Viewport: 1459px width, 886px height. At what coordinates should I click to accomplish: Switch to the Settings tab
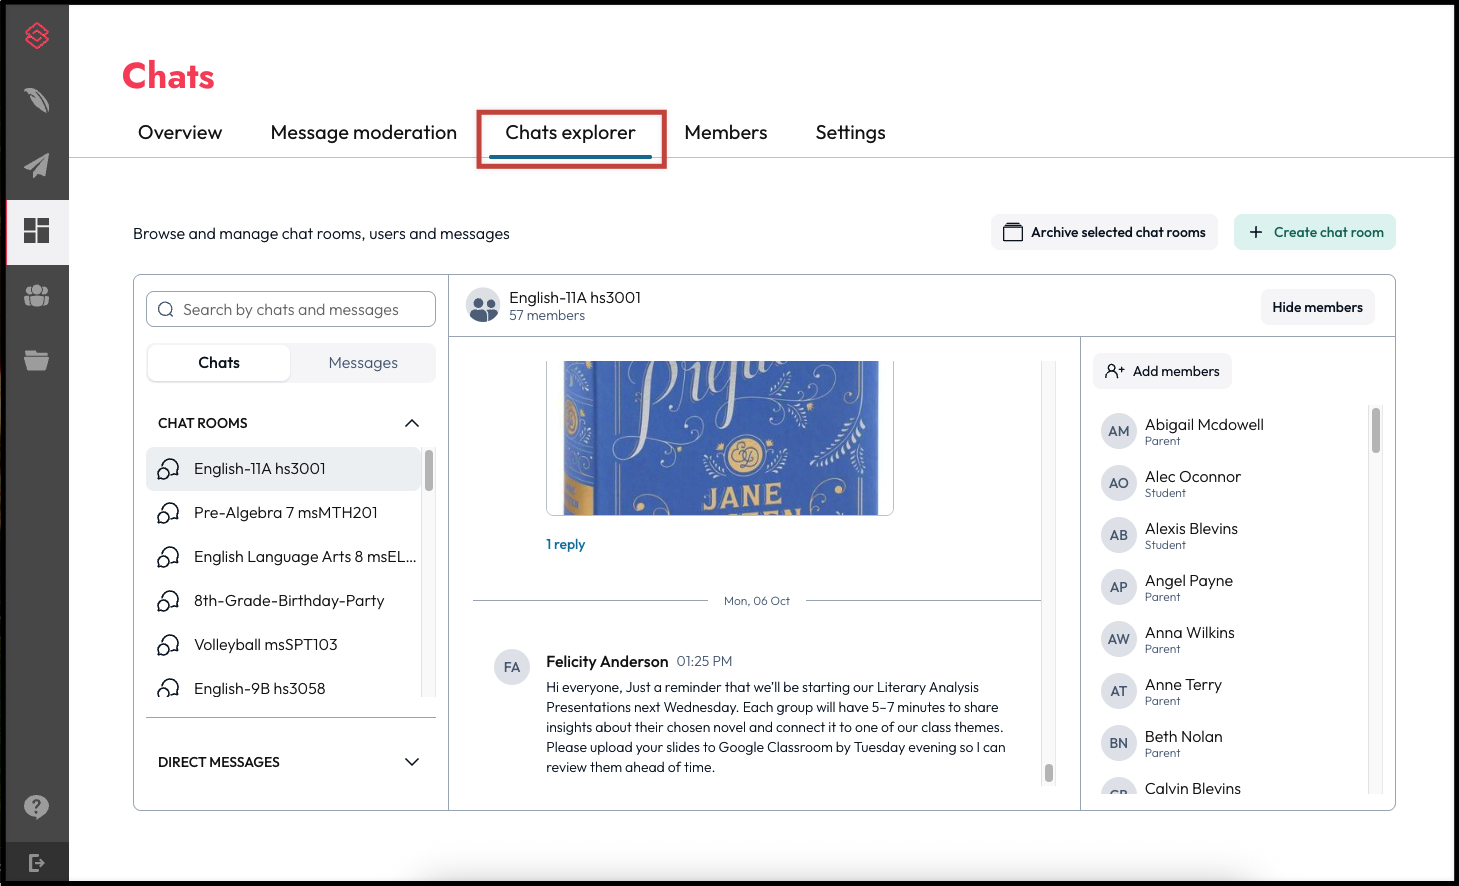click(850, 133)
